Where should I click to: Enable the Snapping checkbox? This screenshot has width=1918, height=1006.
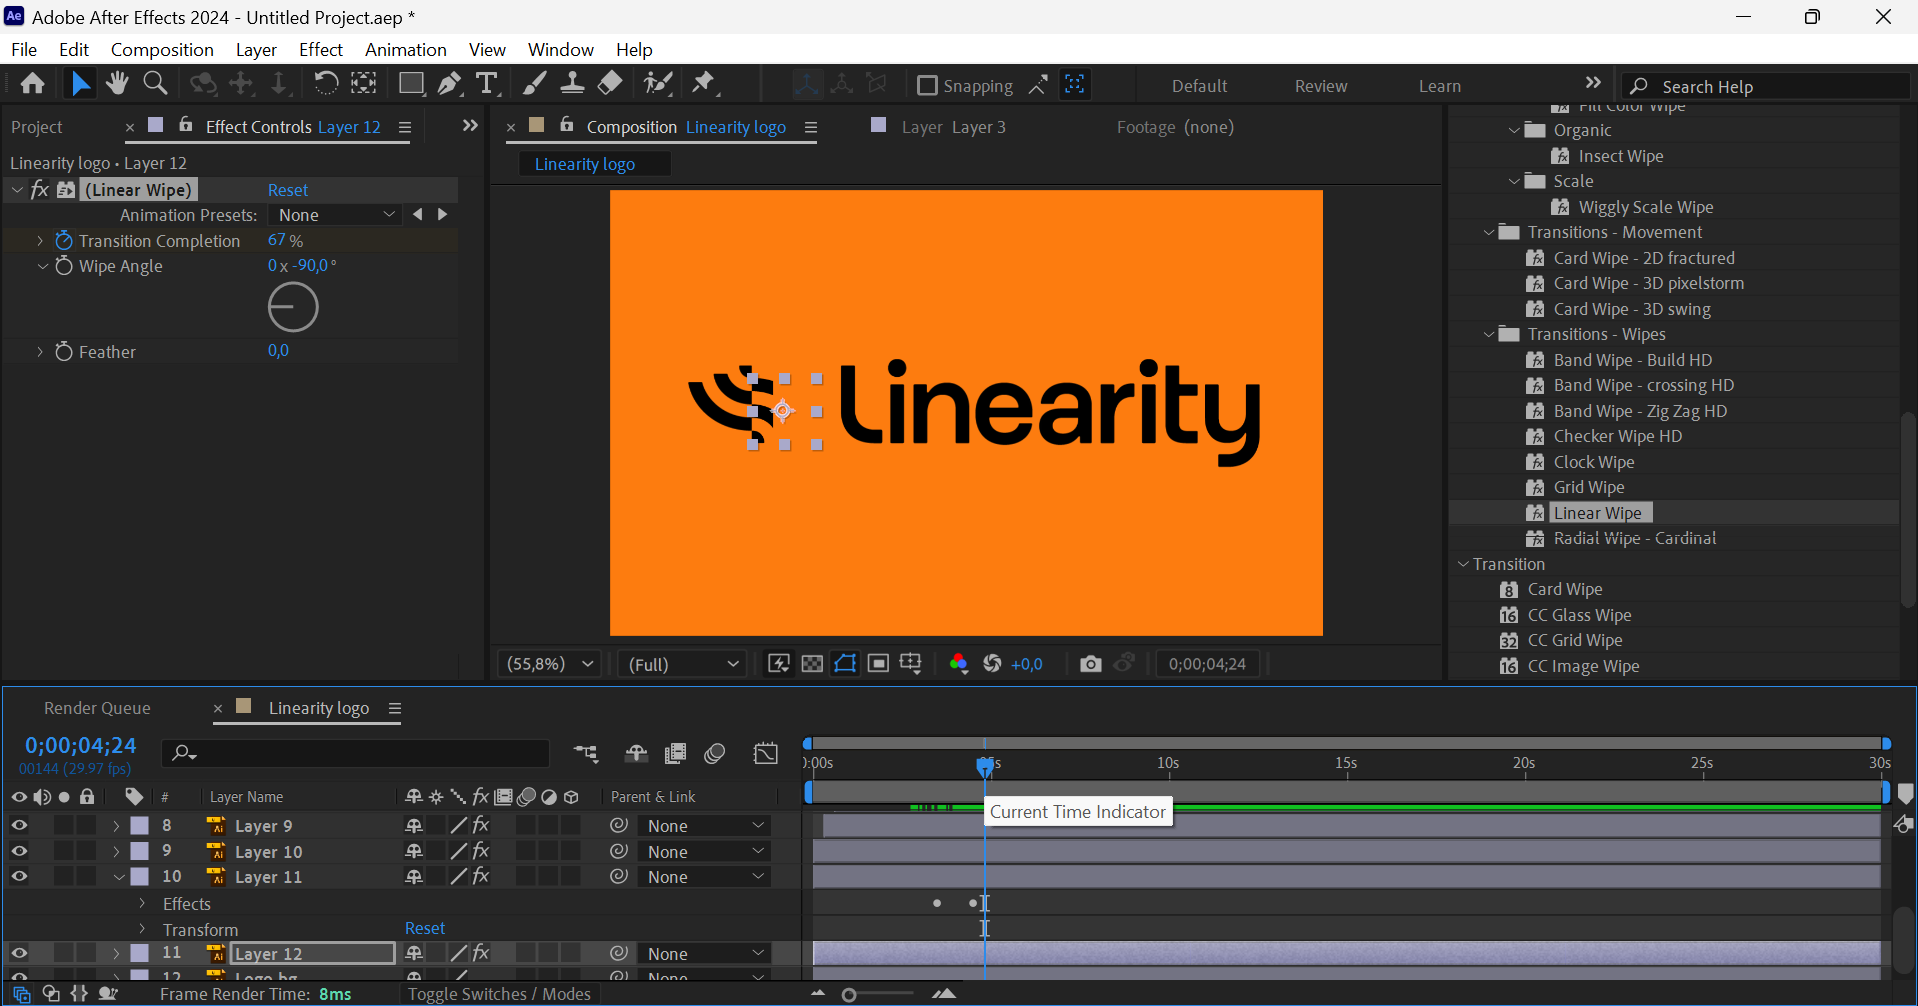pyautogui.click(x=927, y=86)
